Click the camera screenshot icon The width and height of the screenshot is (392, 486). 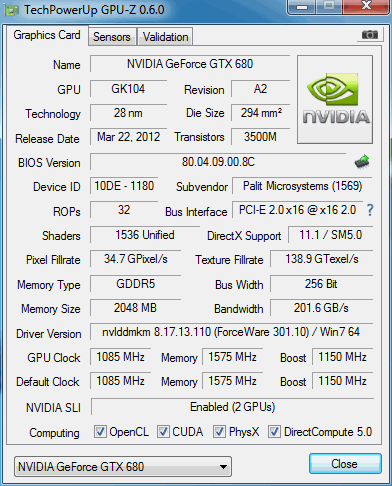(x=370, y=35)
